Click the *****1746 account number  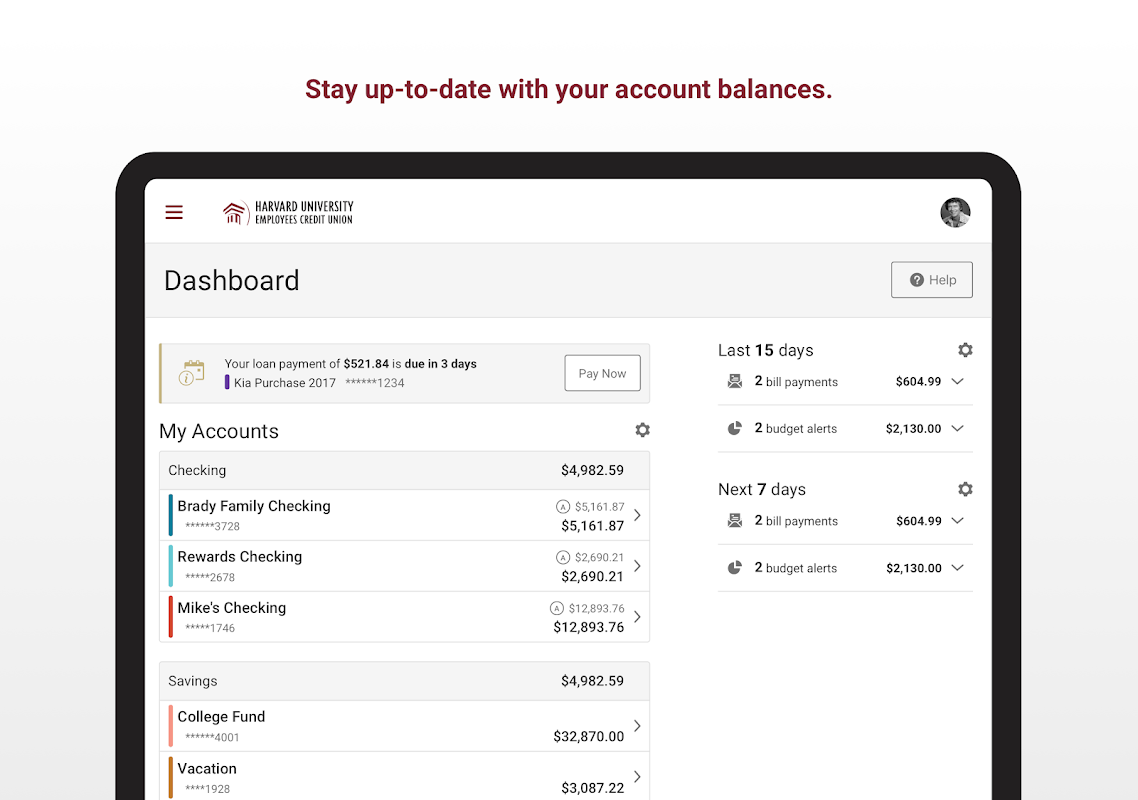pos(210,628)
